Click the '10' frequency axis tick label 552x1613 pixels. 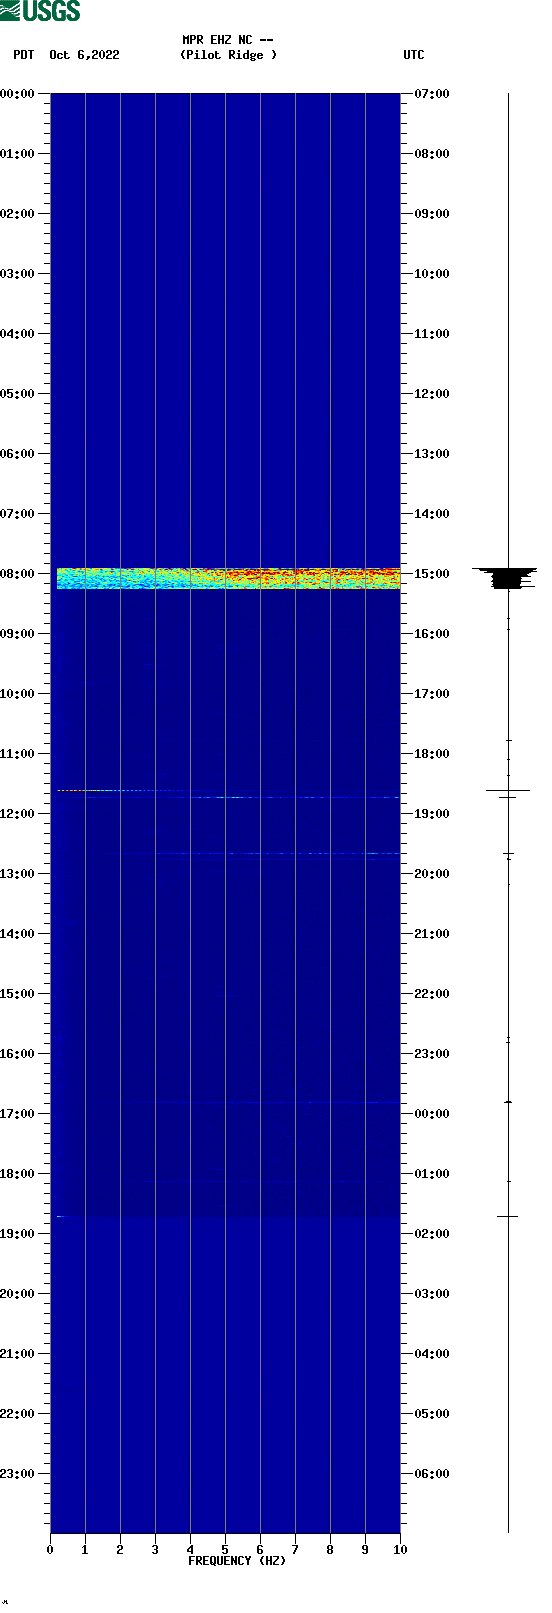coord(400,1550)
